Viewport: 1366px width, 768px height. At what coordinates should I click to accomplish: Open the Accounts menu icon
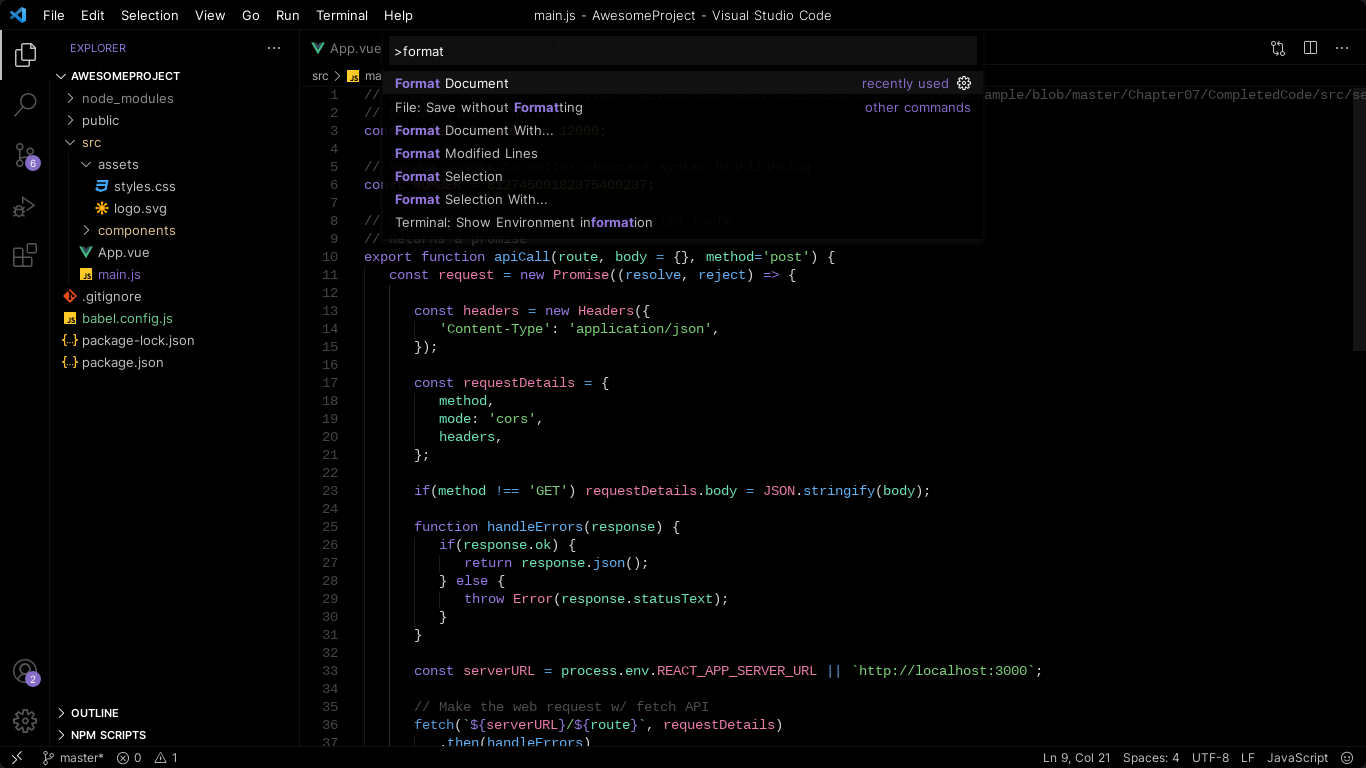point(25,672)
